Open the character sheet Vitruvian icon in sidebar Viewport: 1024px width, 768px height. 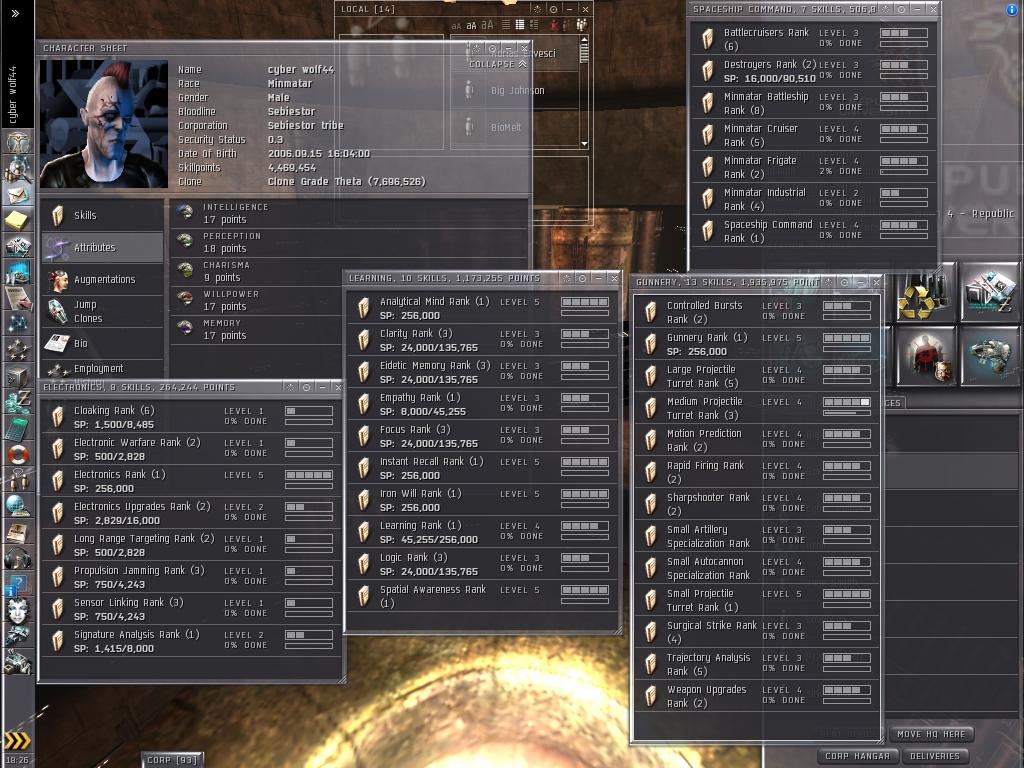click(x=18, y=142)
